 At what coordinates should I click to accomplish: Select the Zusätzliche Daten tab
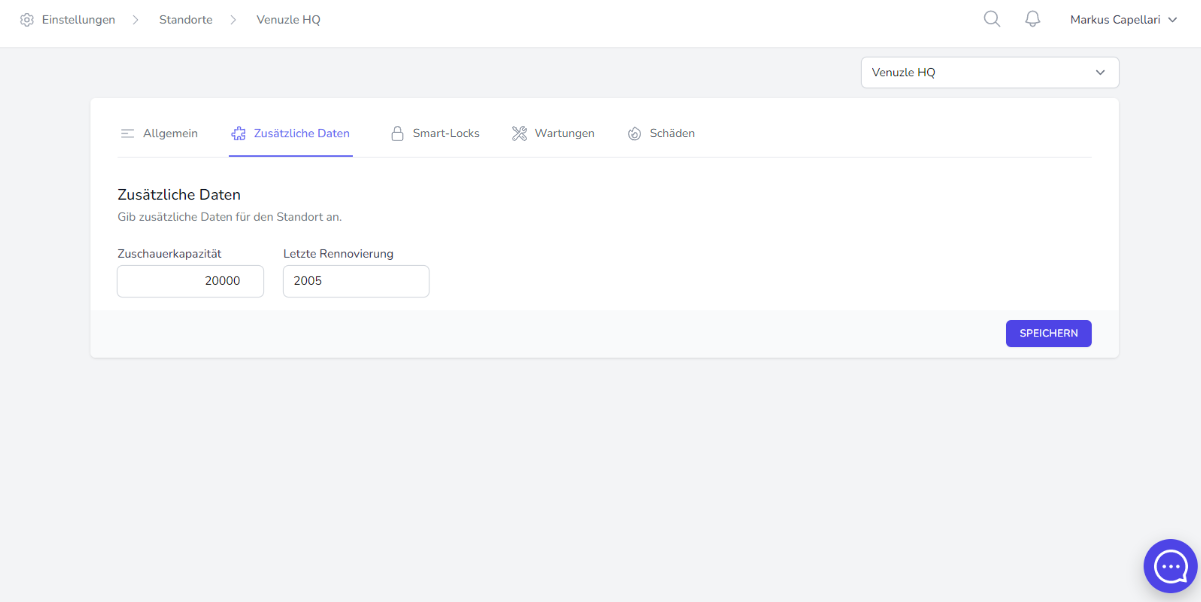tap(291, 133)
